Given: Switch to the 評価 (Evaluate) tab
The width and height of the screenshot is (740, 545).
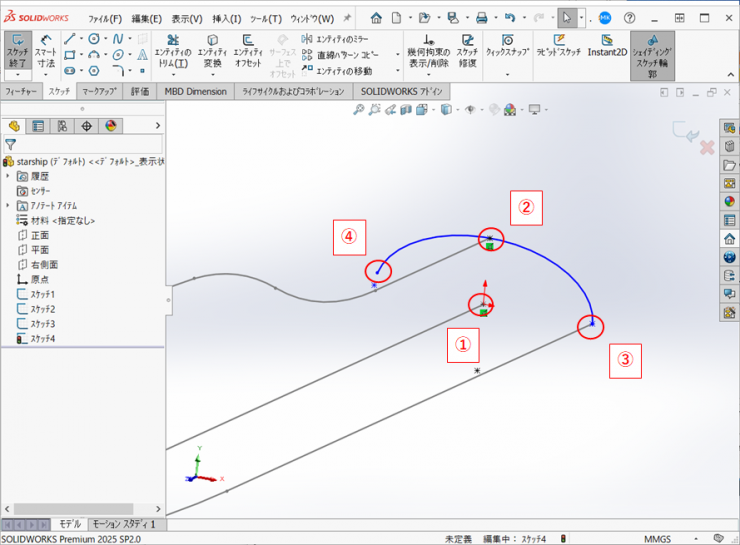Looking at the screenshot, I should pos(139,91).
